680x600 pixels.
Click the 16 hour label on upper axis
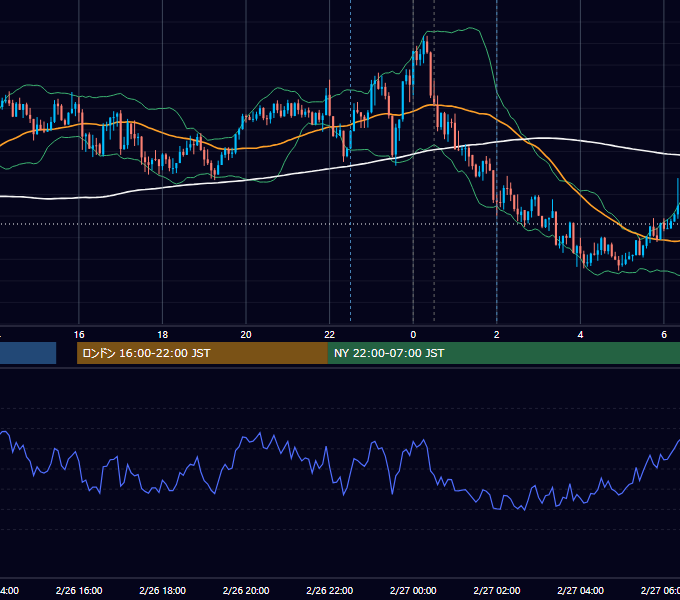coord(79,335)
